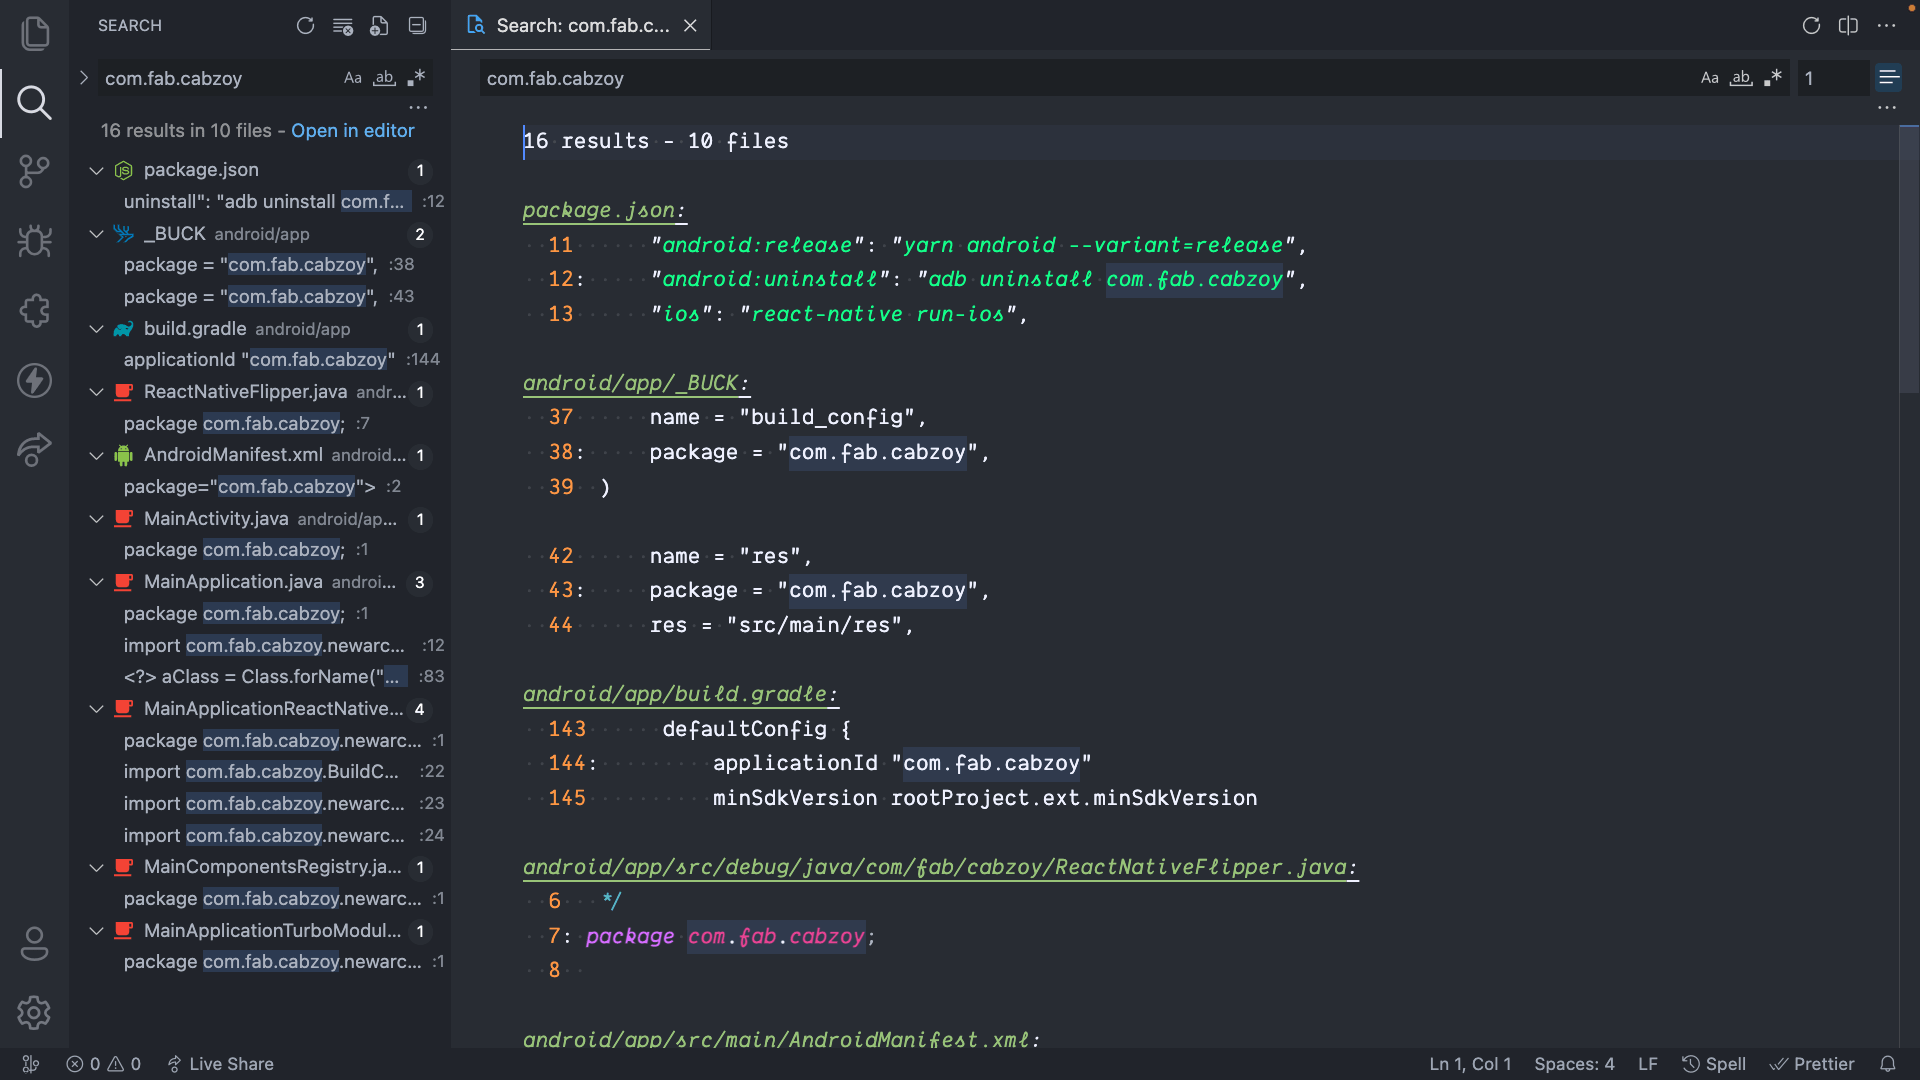The height and width of the screenshot is (1080, 1920).
Task: Collapse build.gradle results
Action: pos(96,329)
